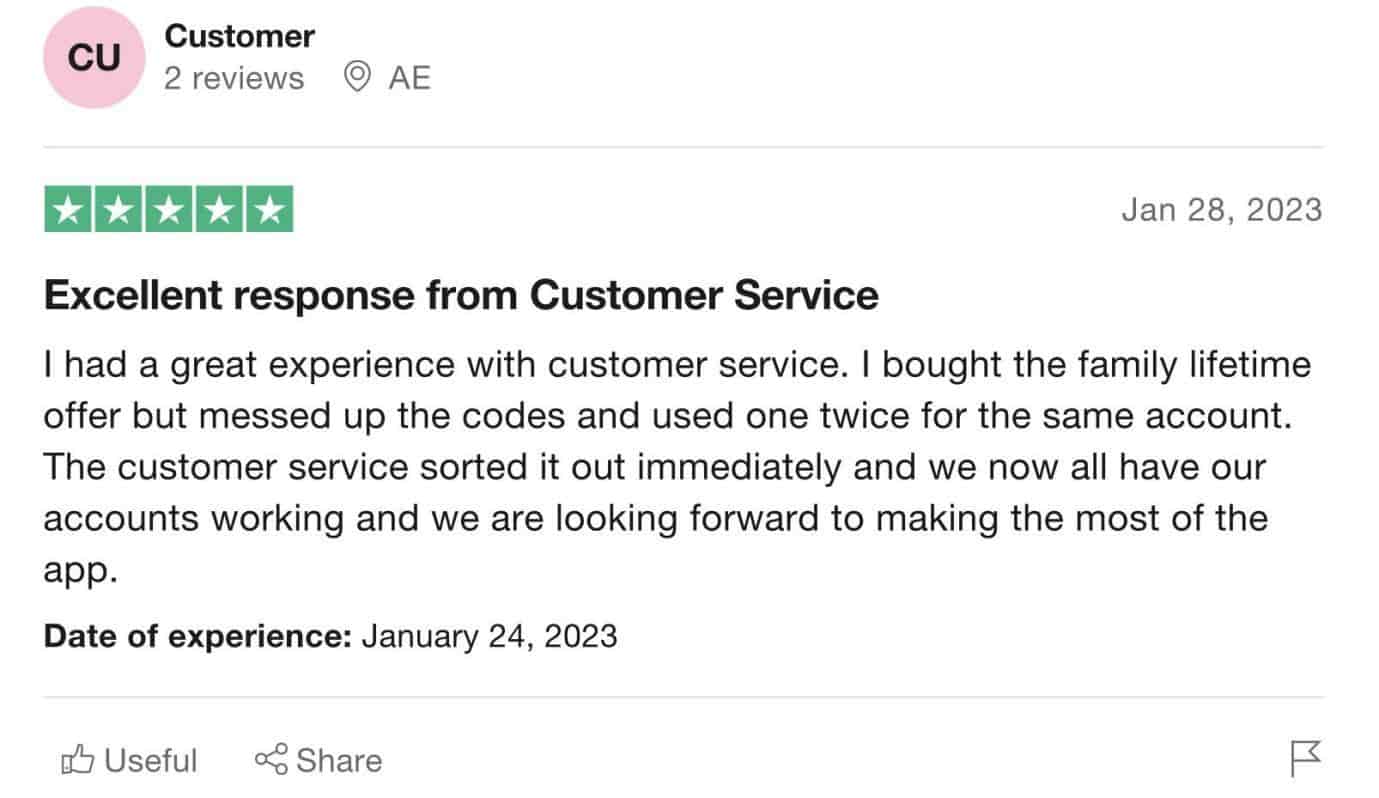Click the location pin icon beside AE
The width and height of the screenshot is (1379, 798).
click(357, 78)
